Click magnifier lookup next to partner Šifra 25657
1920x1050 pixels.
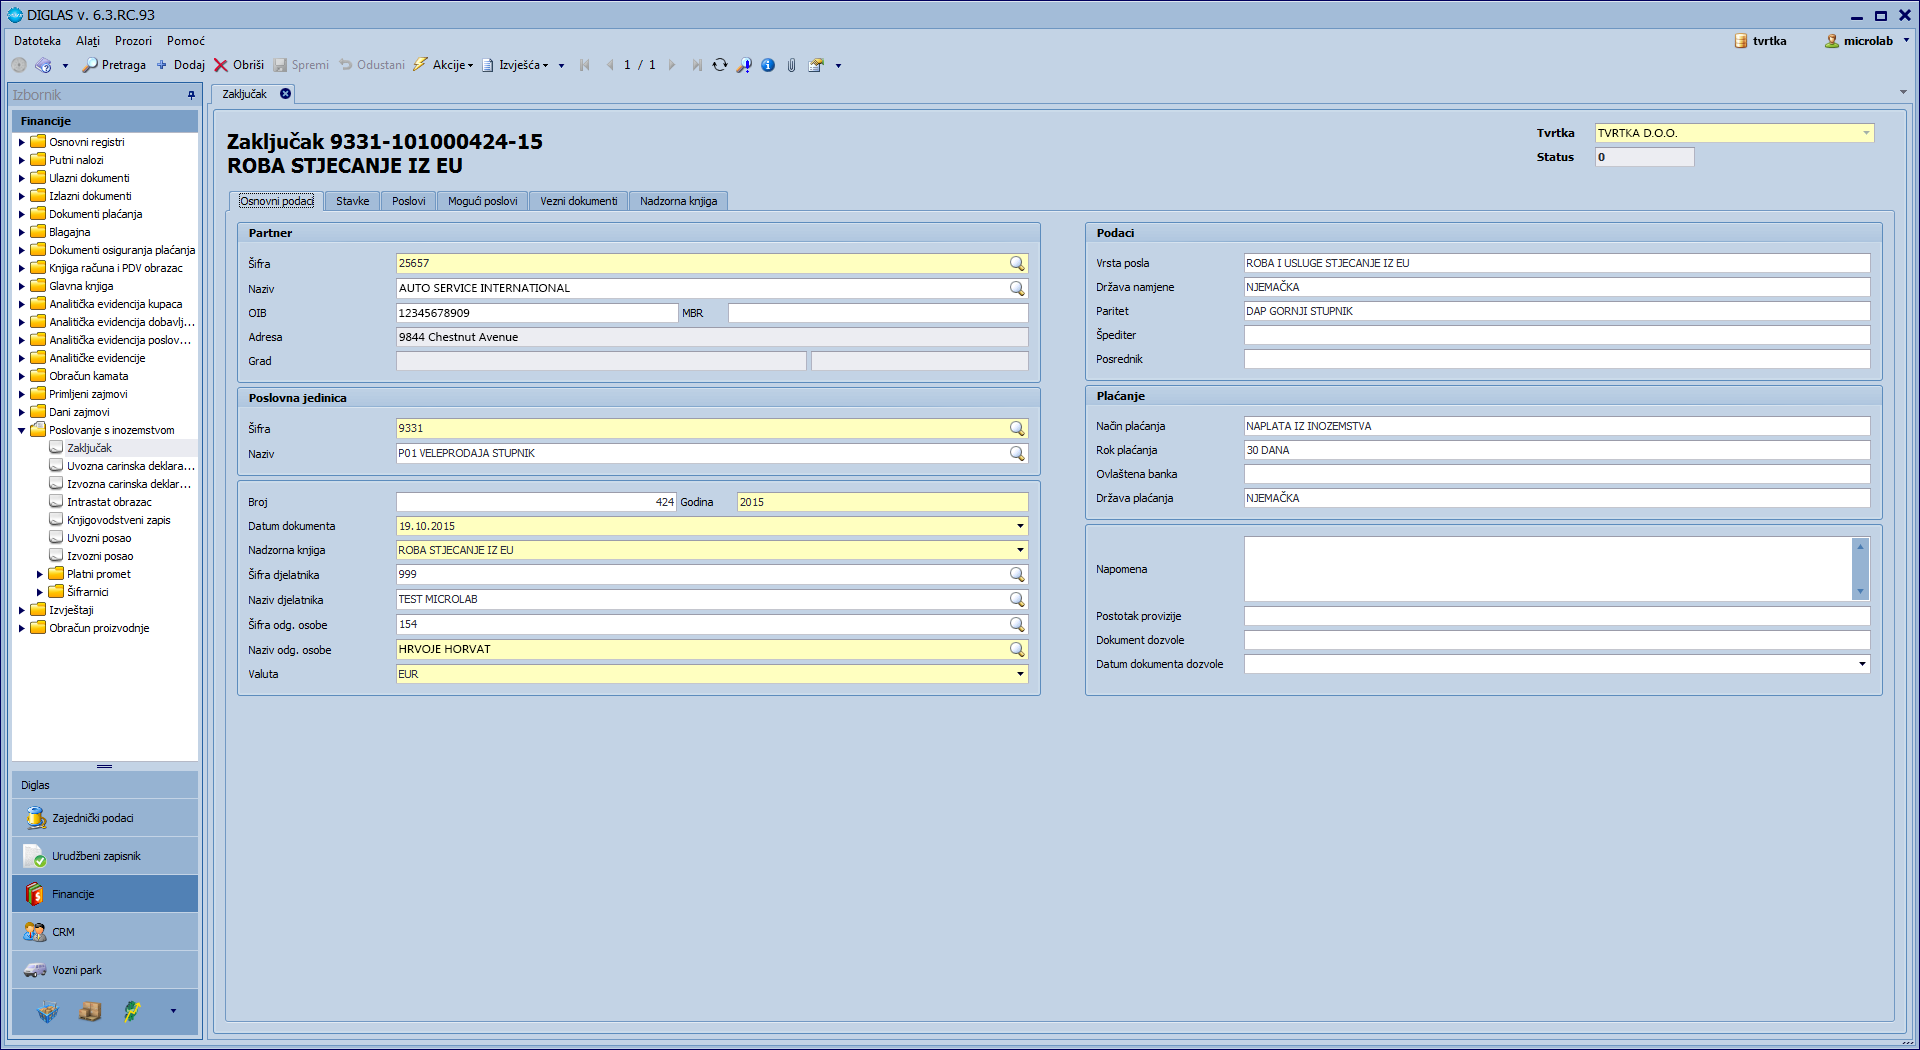coord(1017,264)
